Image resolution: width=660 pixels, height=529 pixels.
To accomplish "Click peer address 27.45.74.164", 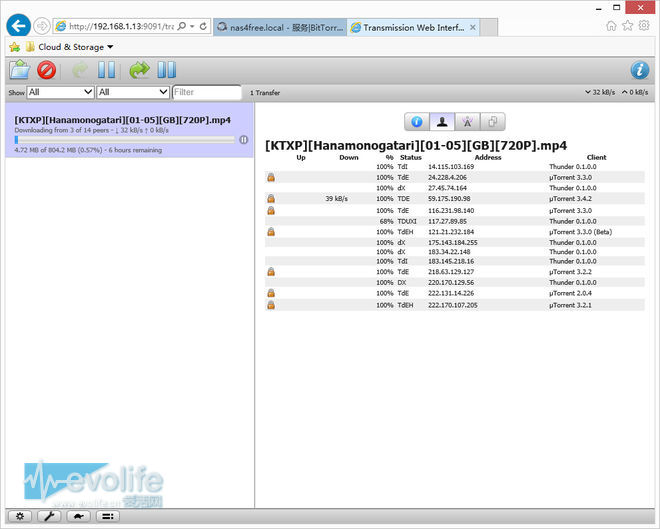I will point(447,188).
